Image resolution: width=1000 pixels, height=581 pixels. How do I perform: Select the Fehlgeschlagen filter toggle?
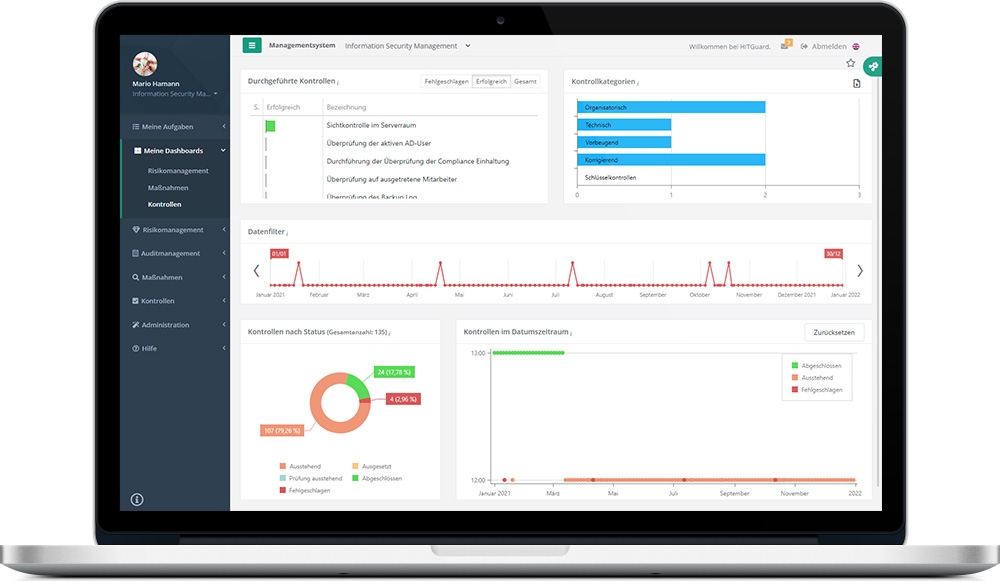(x=446, y=82)
